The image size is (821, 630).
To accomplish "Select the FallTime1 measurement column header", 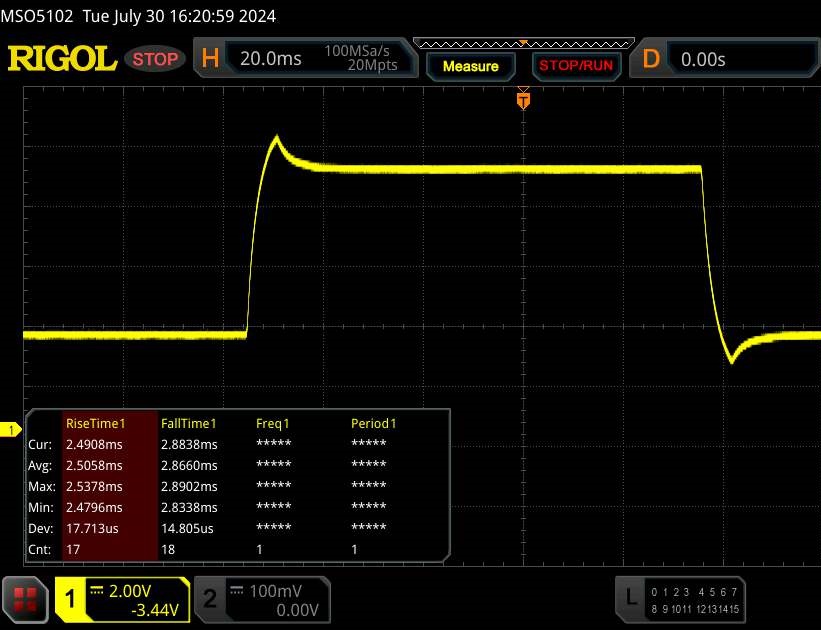I will pyautogui.click(x=188, y=423).
